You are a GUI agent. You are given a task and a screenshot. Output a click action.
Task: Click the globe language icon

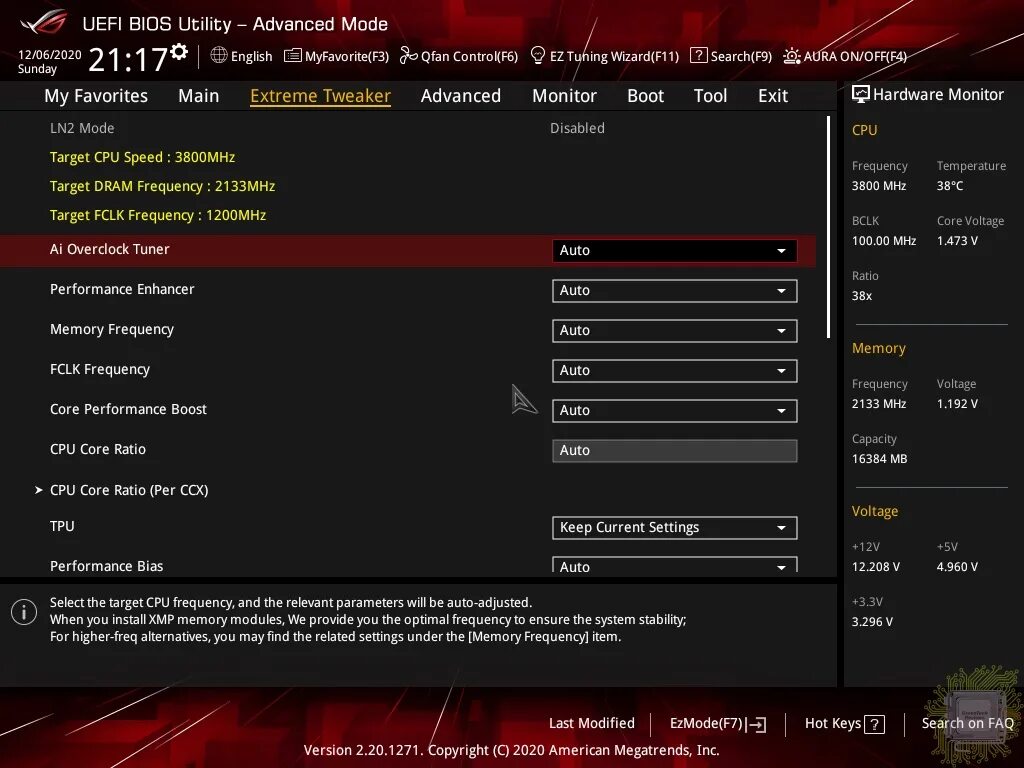click(219, 56)
